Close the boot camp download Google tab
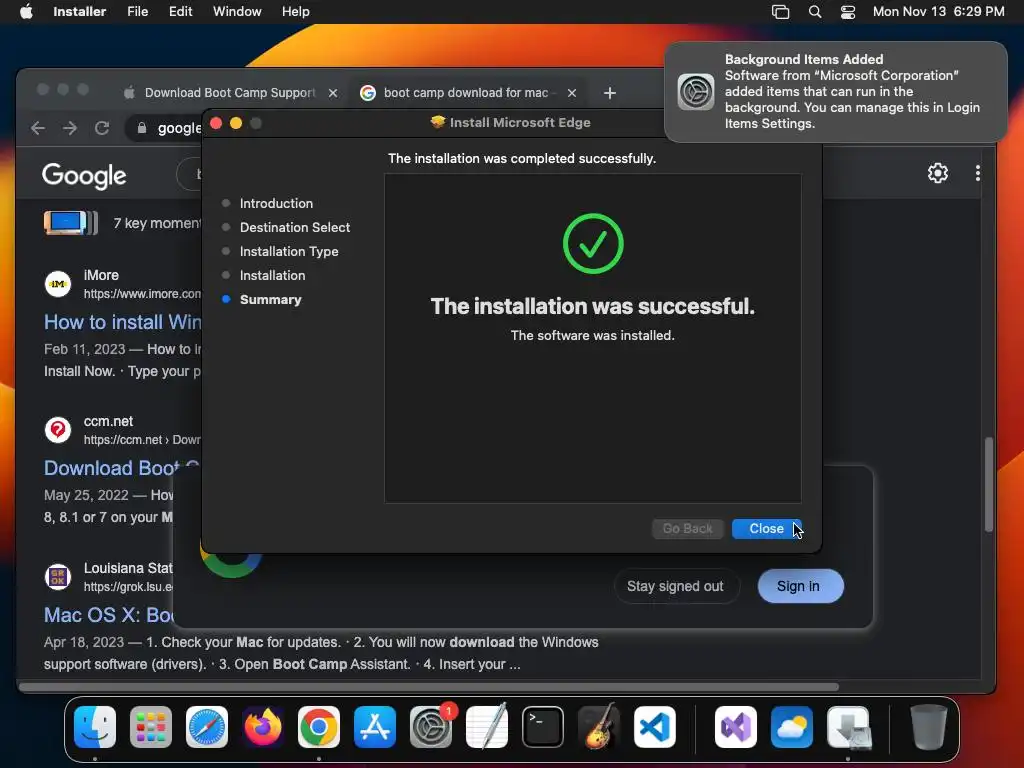1024x768 pixels. pos(572,93)
